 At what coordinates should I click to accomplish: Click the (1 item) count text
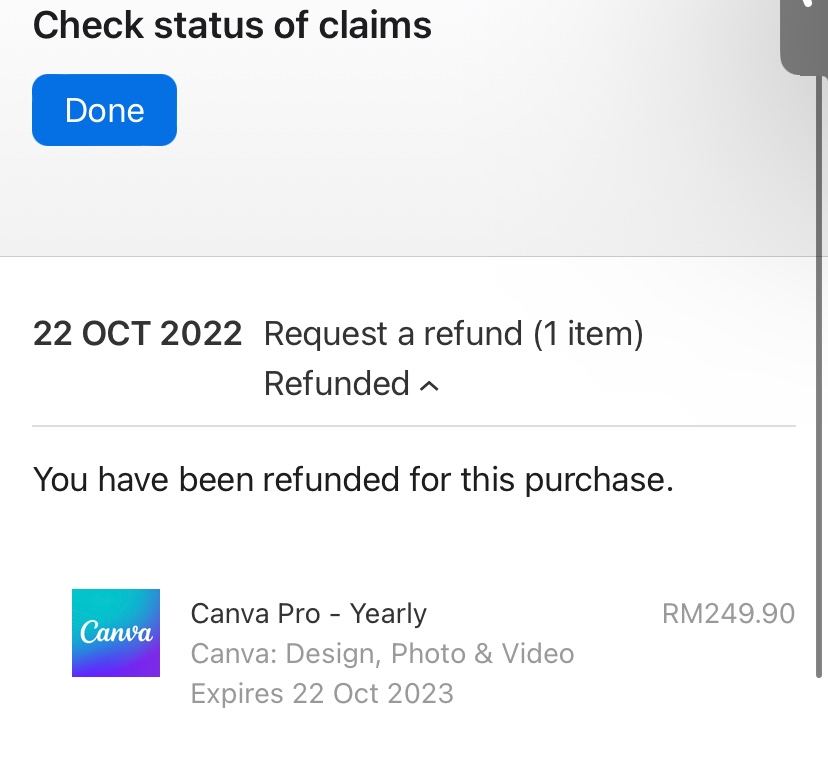point(587,333)
